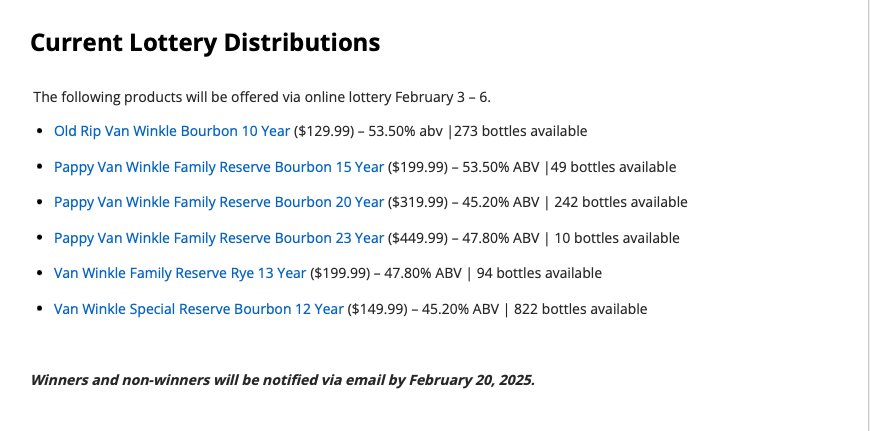Click the $319.99 price text
This screenshot has width=870, height=431.
pyautogui.click(x=418, y=202)
